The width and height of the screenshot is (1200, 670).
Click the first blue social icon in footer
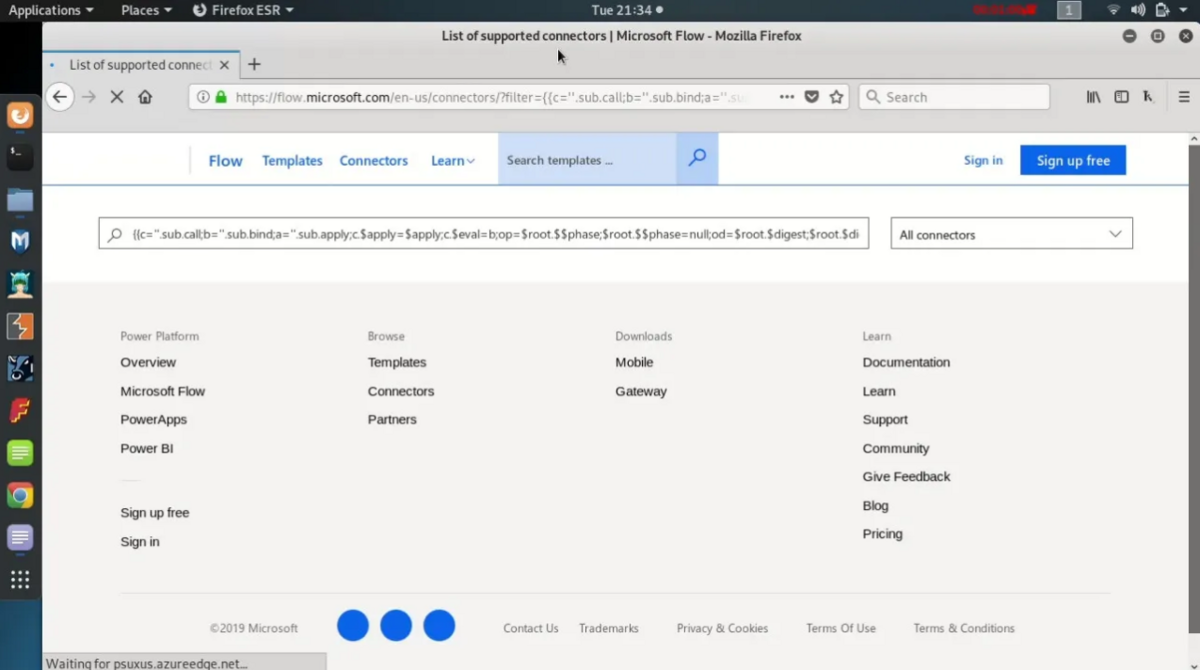[x=352, y=624]
